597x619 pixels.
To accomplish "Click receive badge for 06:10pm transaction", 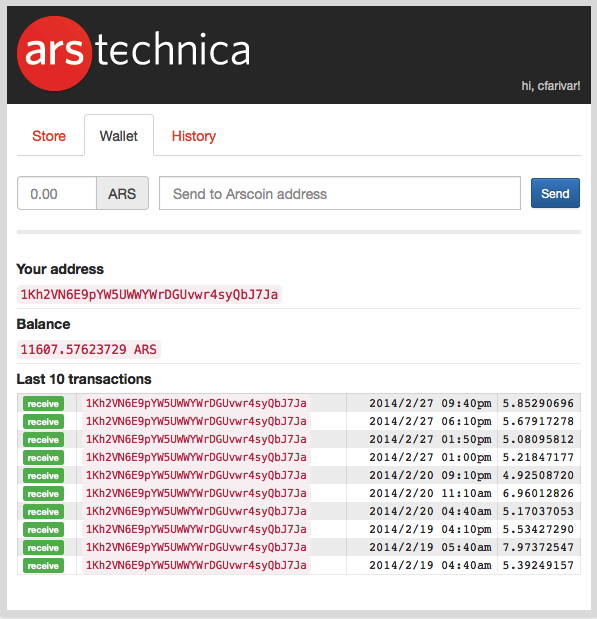I will (43, 422).
